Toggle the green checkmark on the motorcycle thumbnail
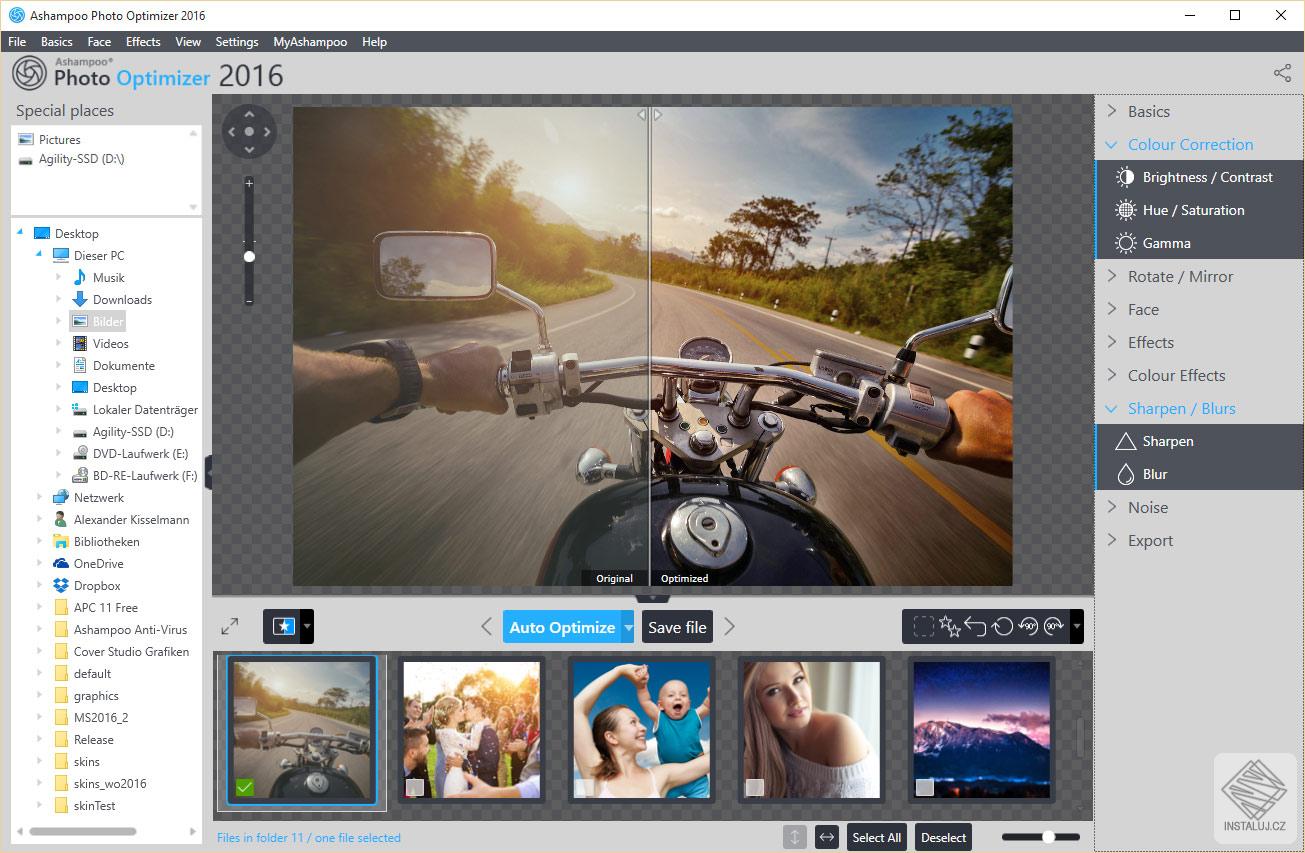Viewport: 1305px width, 853px height. click(x=245, y=787)
